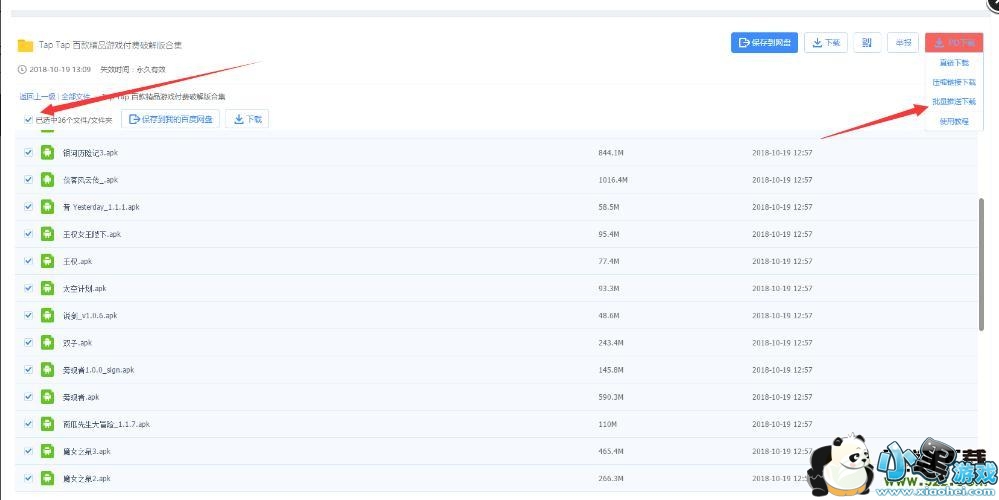Click file name 太空计划.apk

point(85,289)
